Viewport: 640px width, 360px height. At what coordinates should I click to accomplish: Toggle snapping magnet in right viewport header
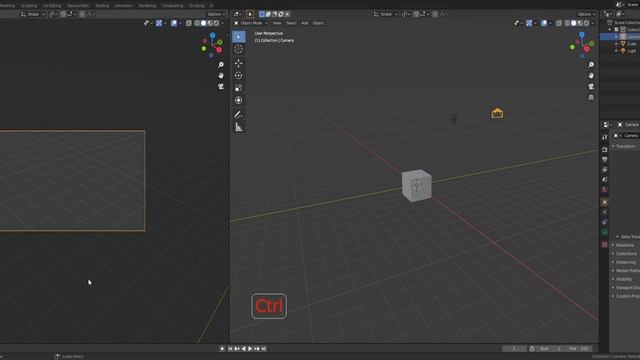pos(416,14)
